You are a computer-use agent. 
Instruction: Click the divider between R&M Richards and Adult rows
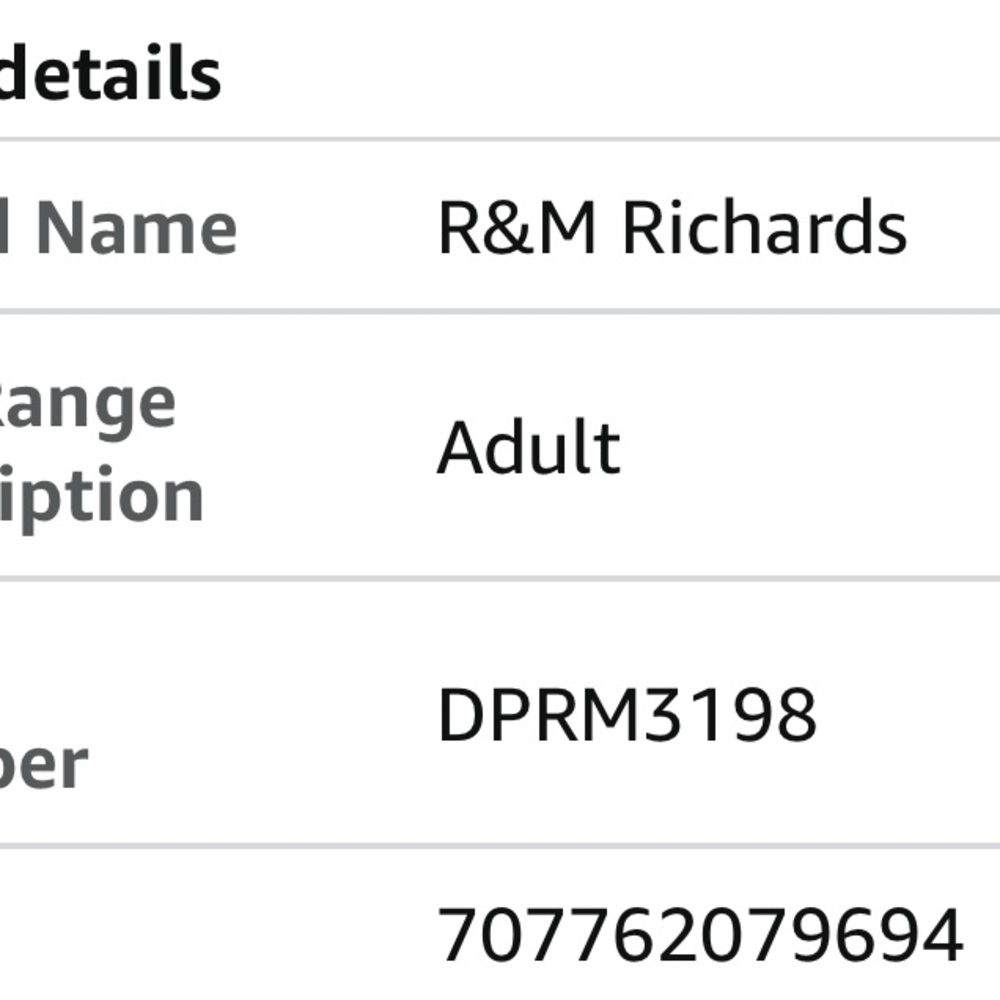pyautogui.click(x=500, y=312)
